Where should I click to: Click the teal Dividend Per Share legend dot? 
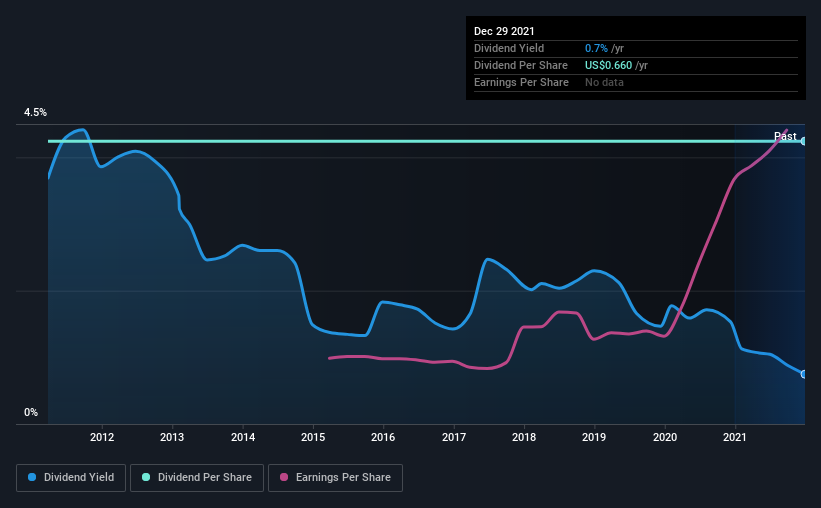tap(146, 477)
